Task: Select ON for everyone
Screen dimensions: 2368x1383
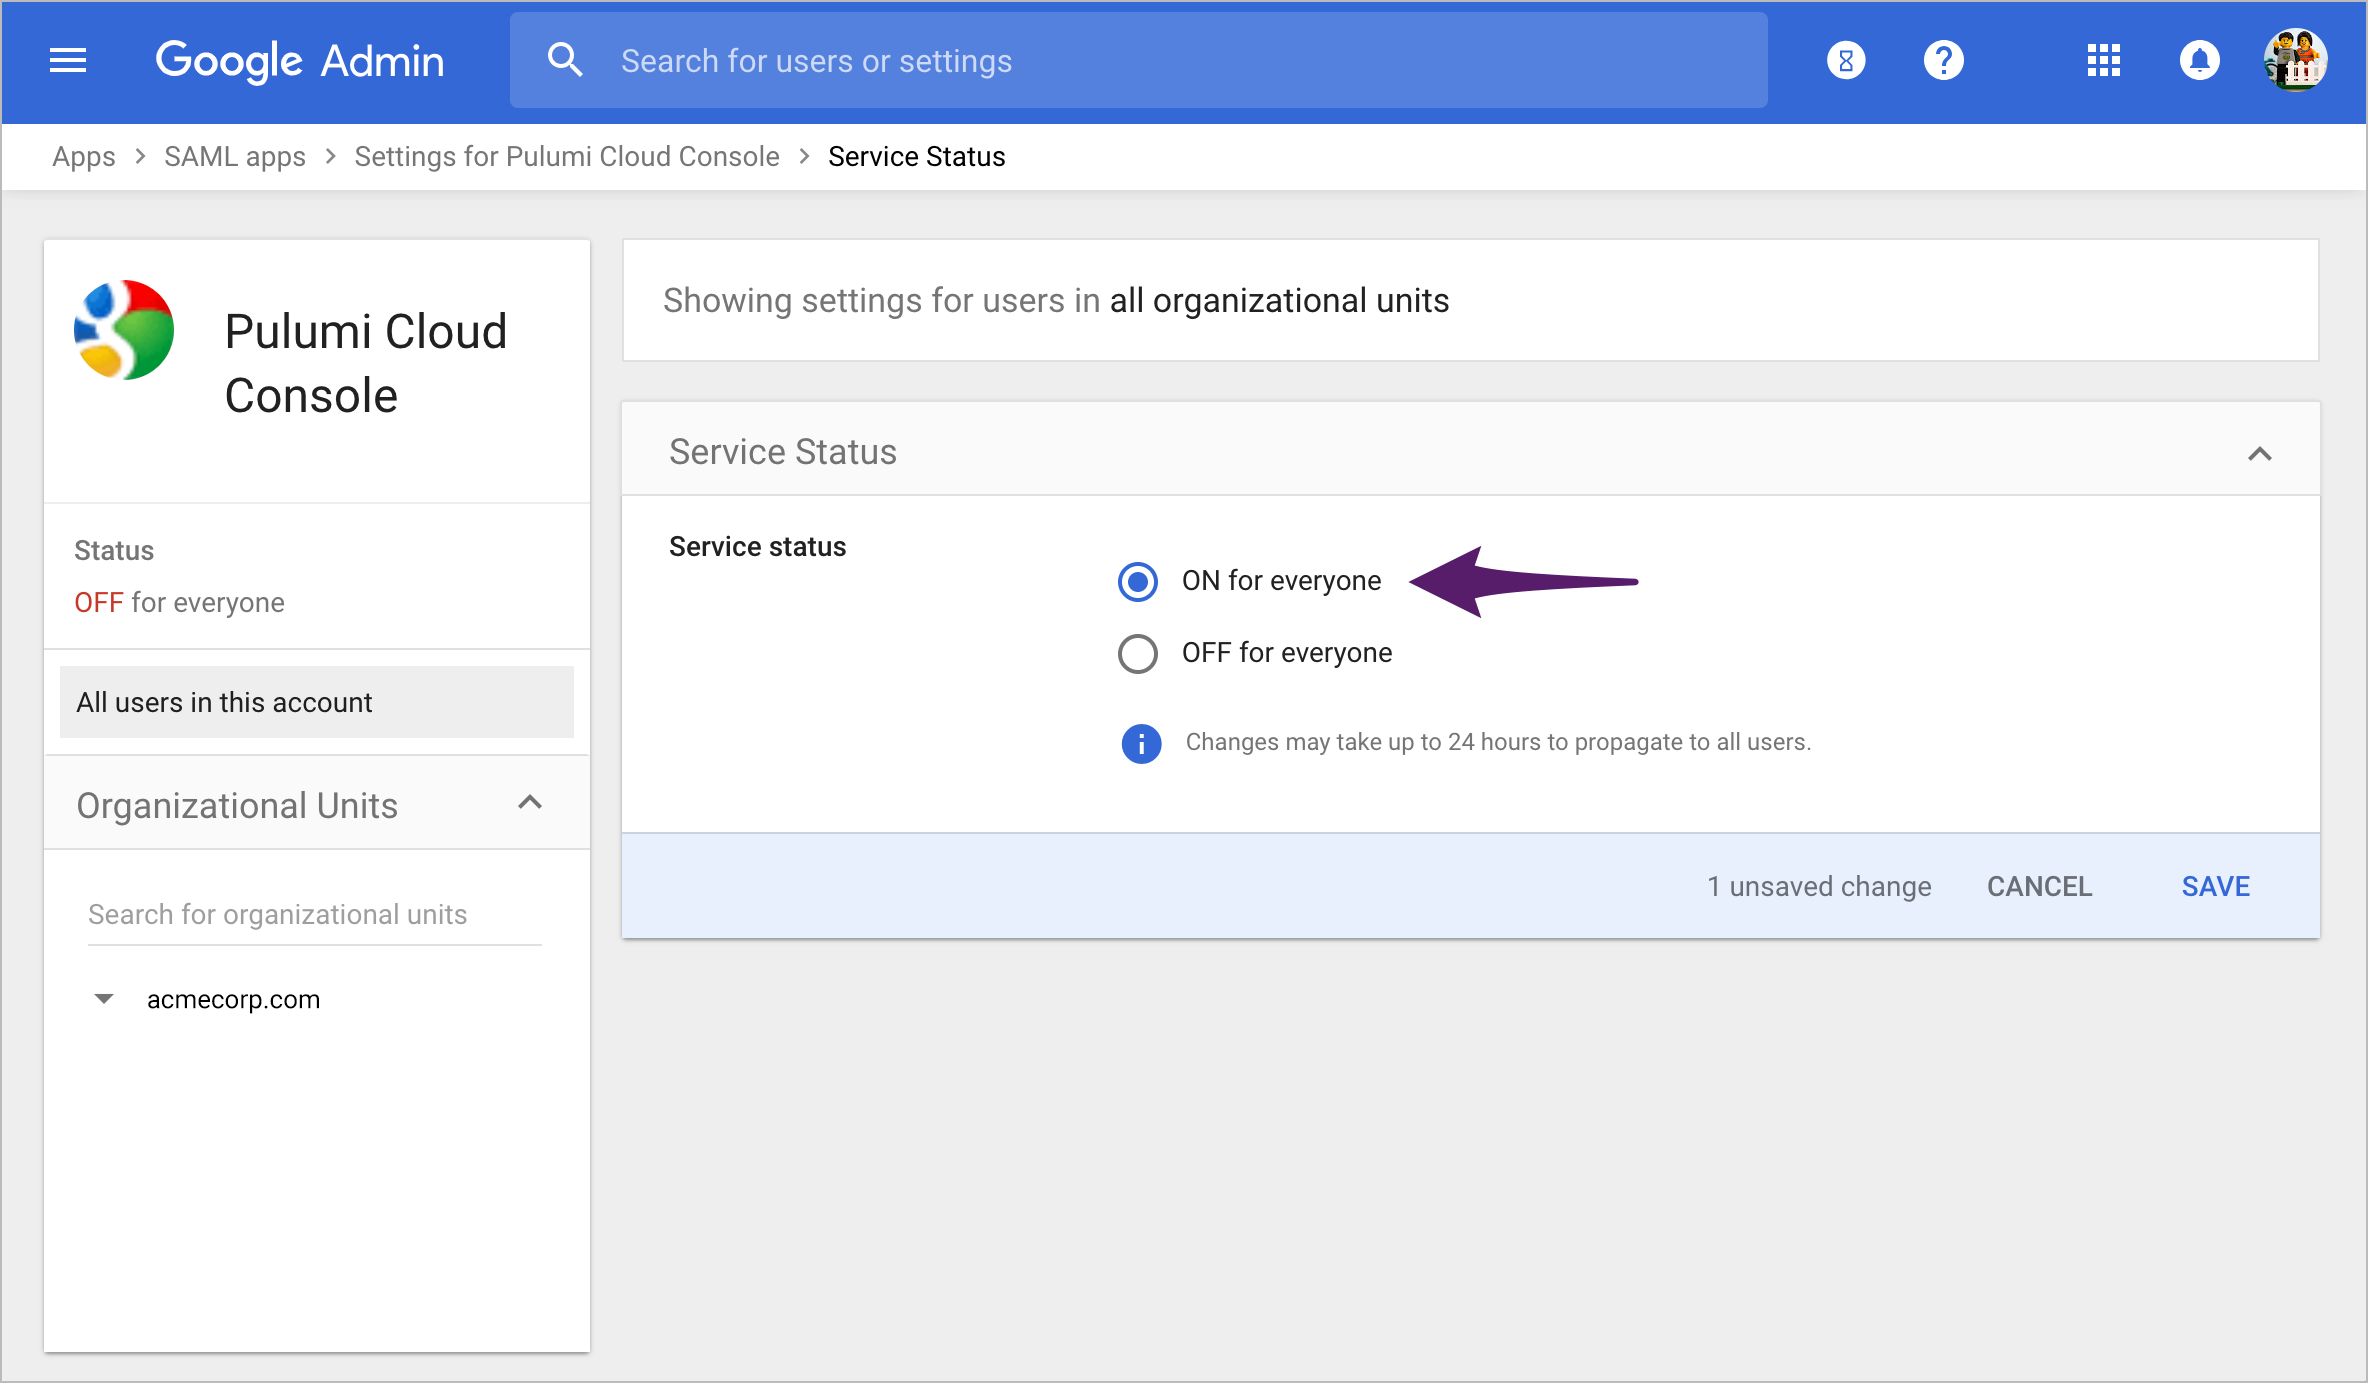Action: pos(1137,581)
